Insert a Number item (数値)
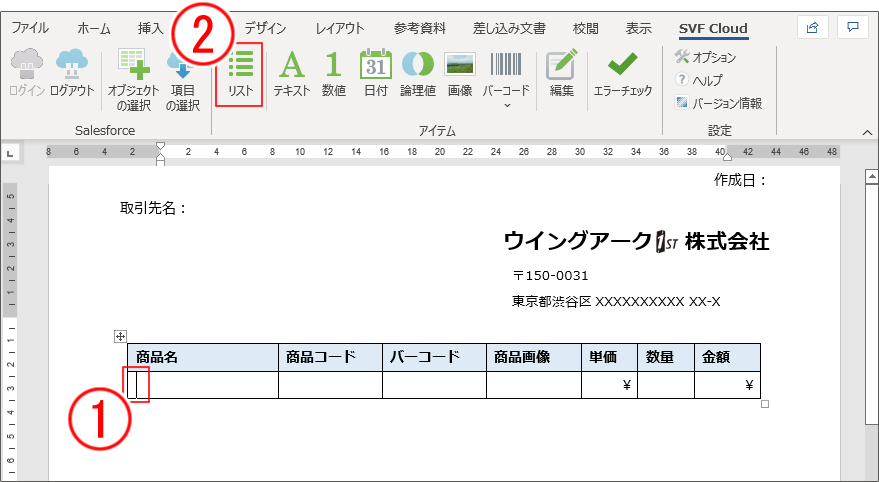Screen dimensions: 879x482 (334, 73)
